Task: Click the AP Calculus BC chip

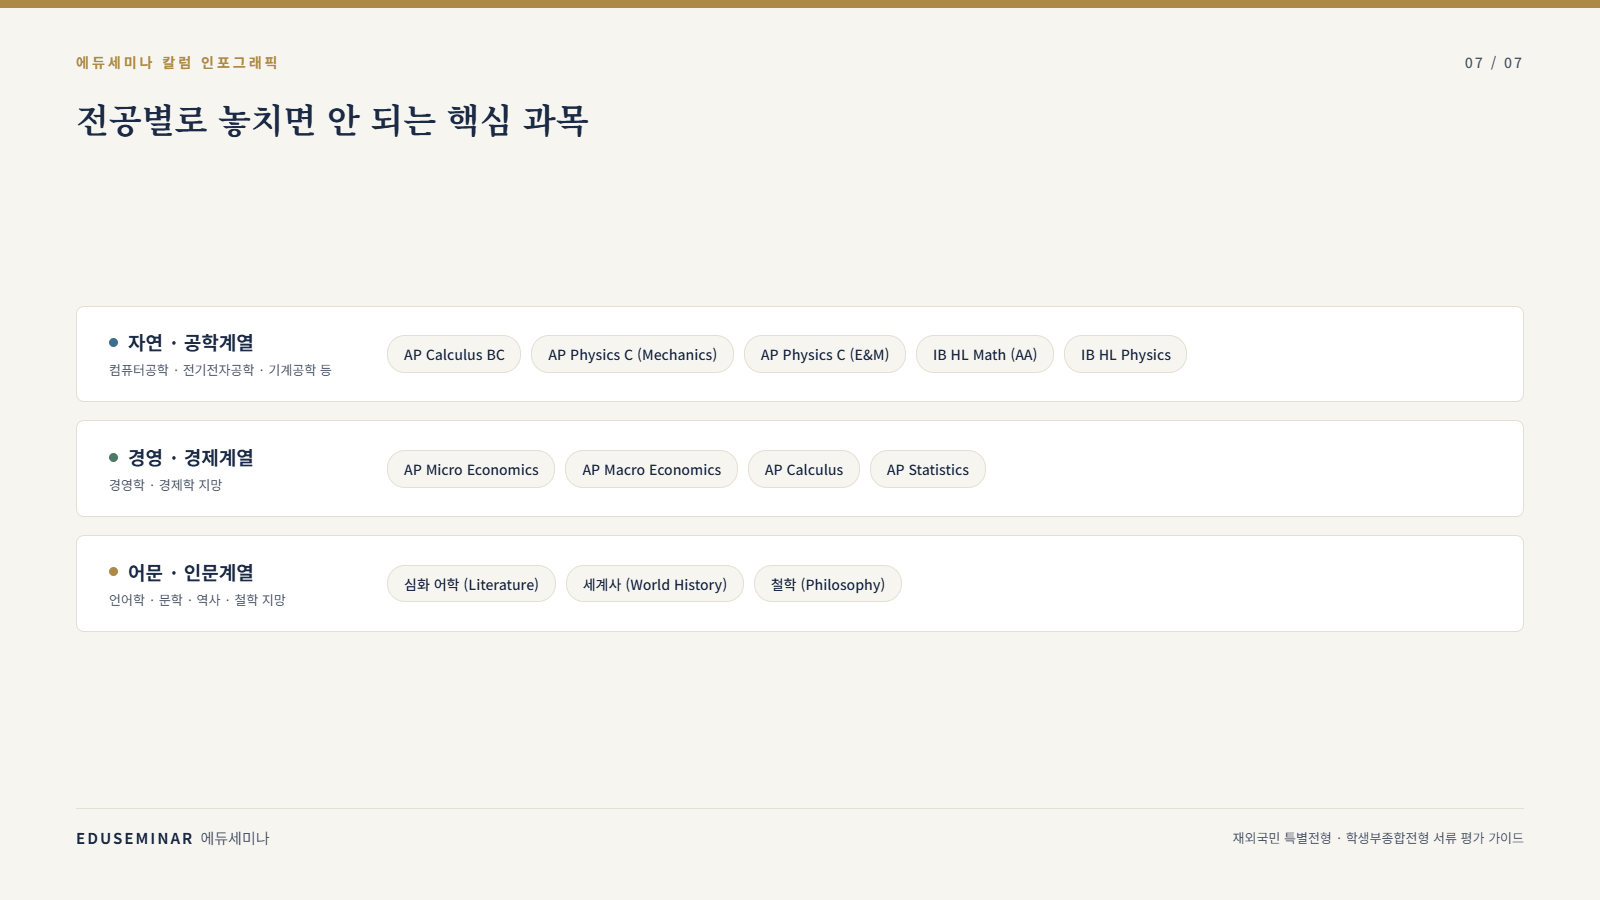Action: tap(454, 354)
